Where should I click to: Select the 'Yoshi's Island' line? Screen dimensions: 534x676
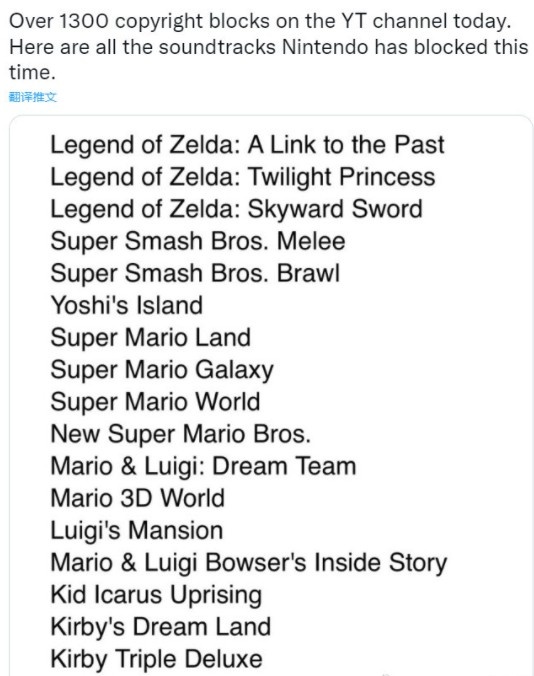click(127, 305)
